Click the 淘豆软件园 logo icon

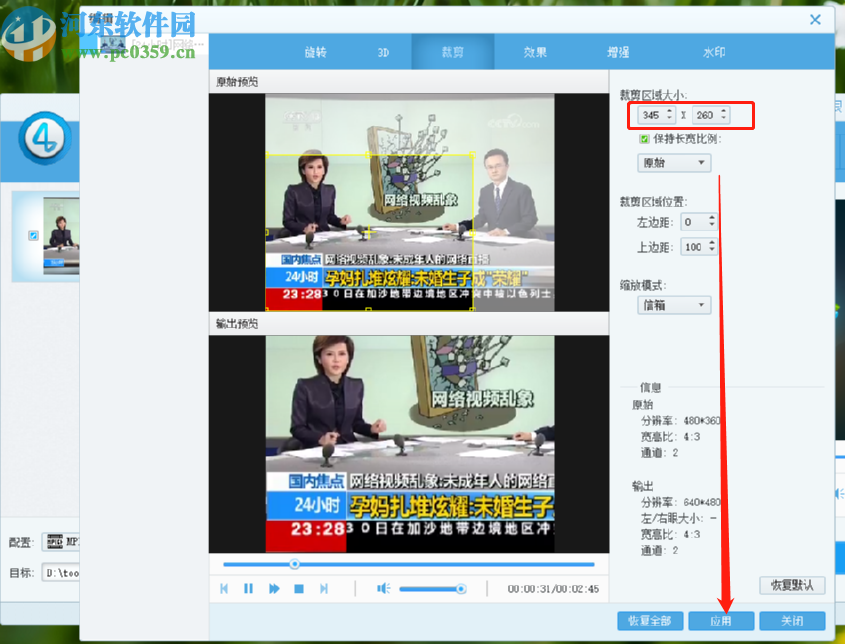tap(30, 30)
